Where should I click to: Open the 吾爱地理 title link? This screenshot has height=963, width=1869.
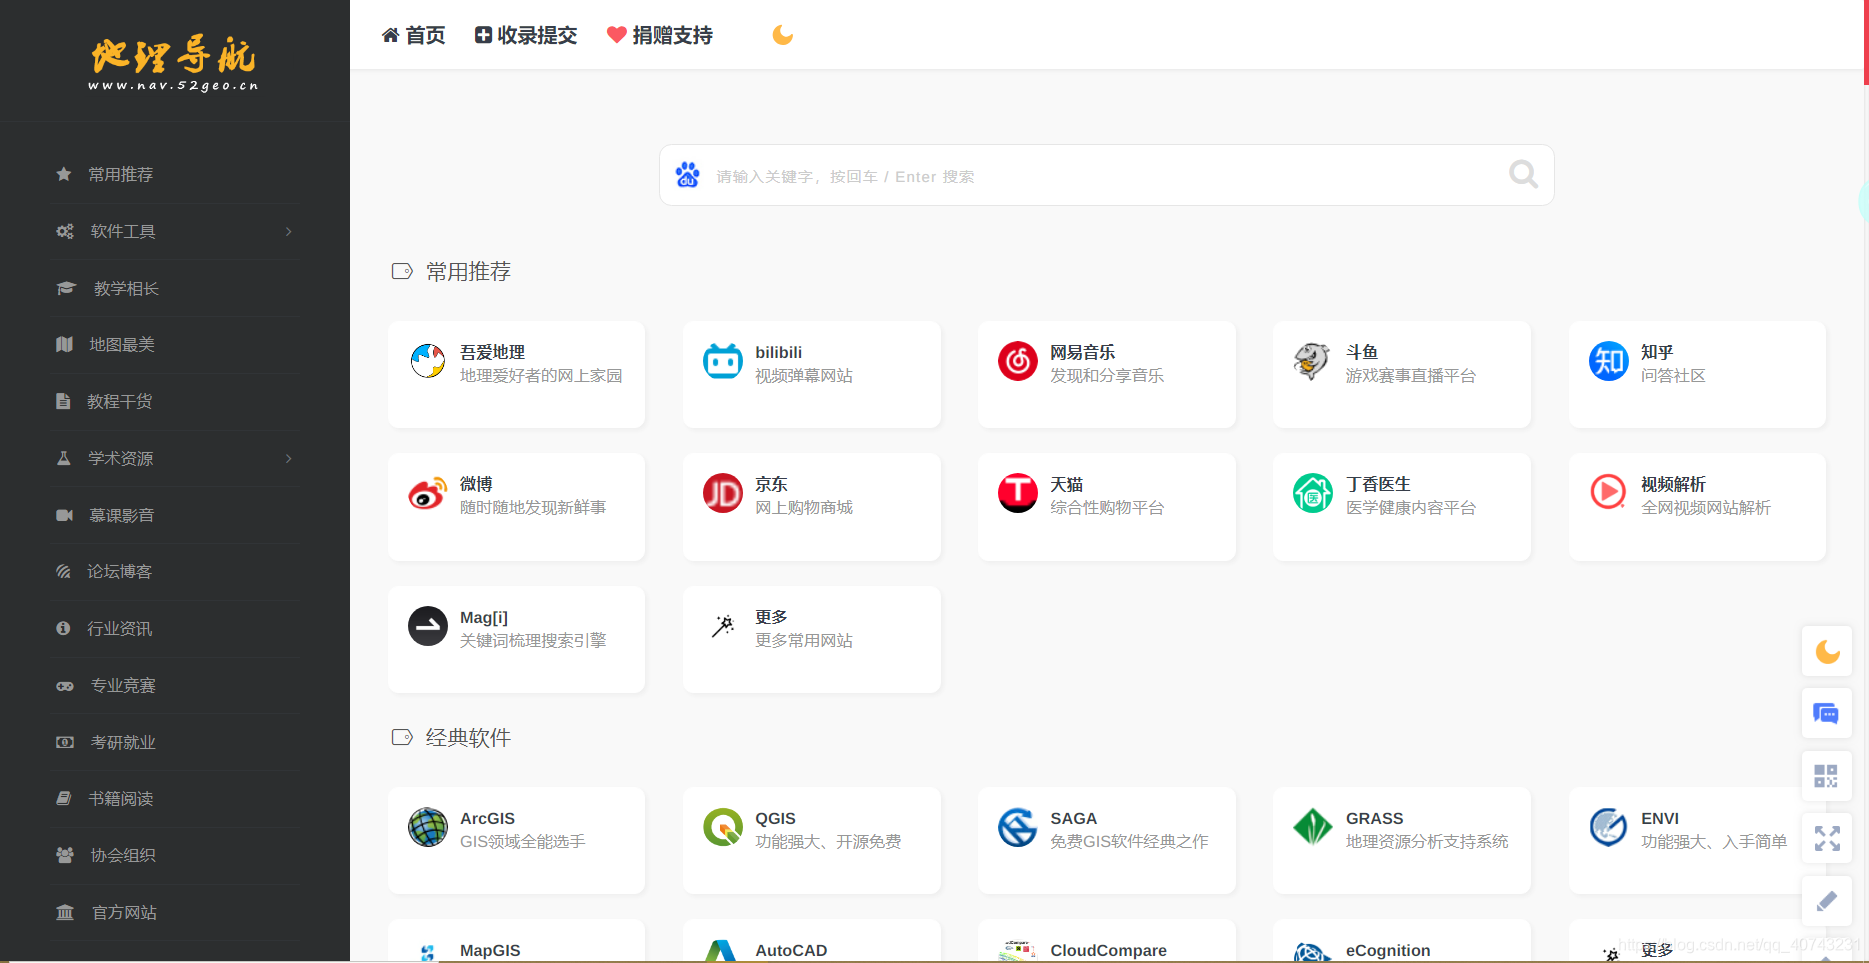coord(492,352)
